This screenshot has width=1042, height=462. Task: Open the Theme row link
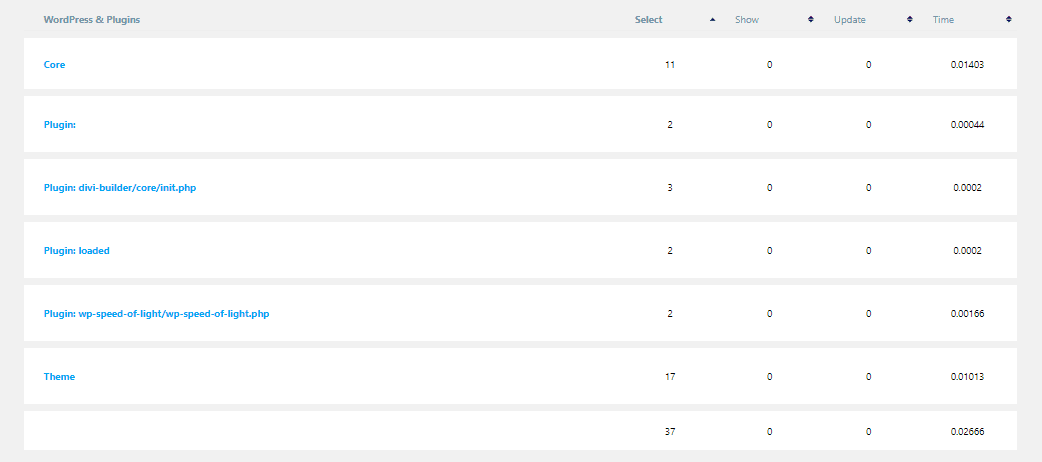[x=59, y=376]
